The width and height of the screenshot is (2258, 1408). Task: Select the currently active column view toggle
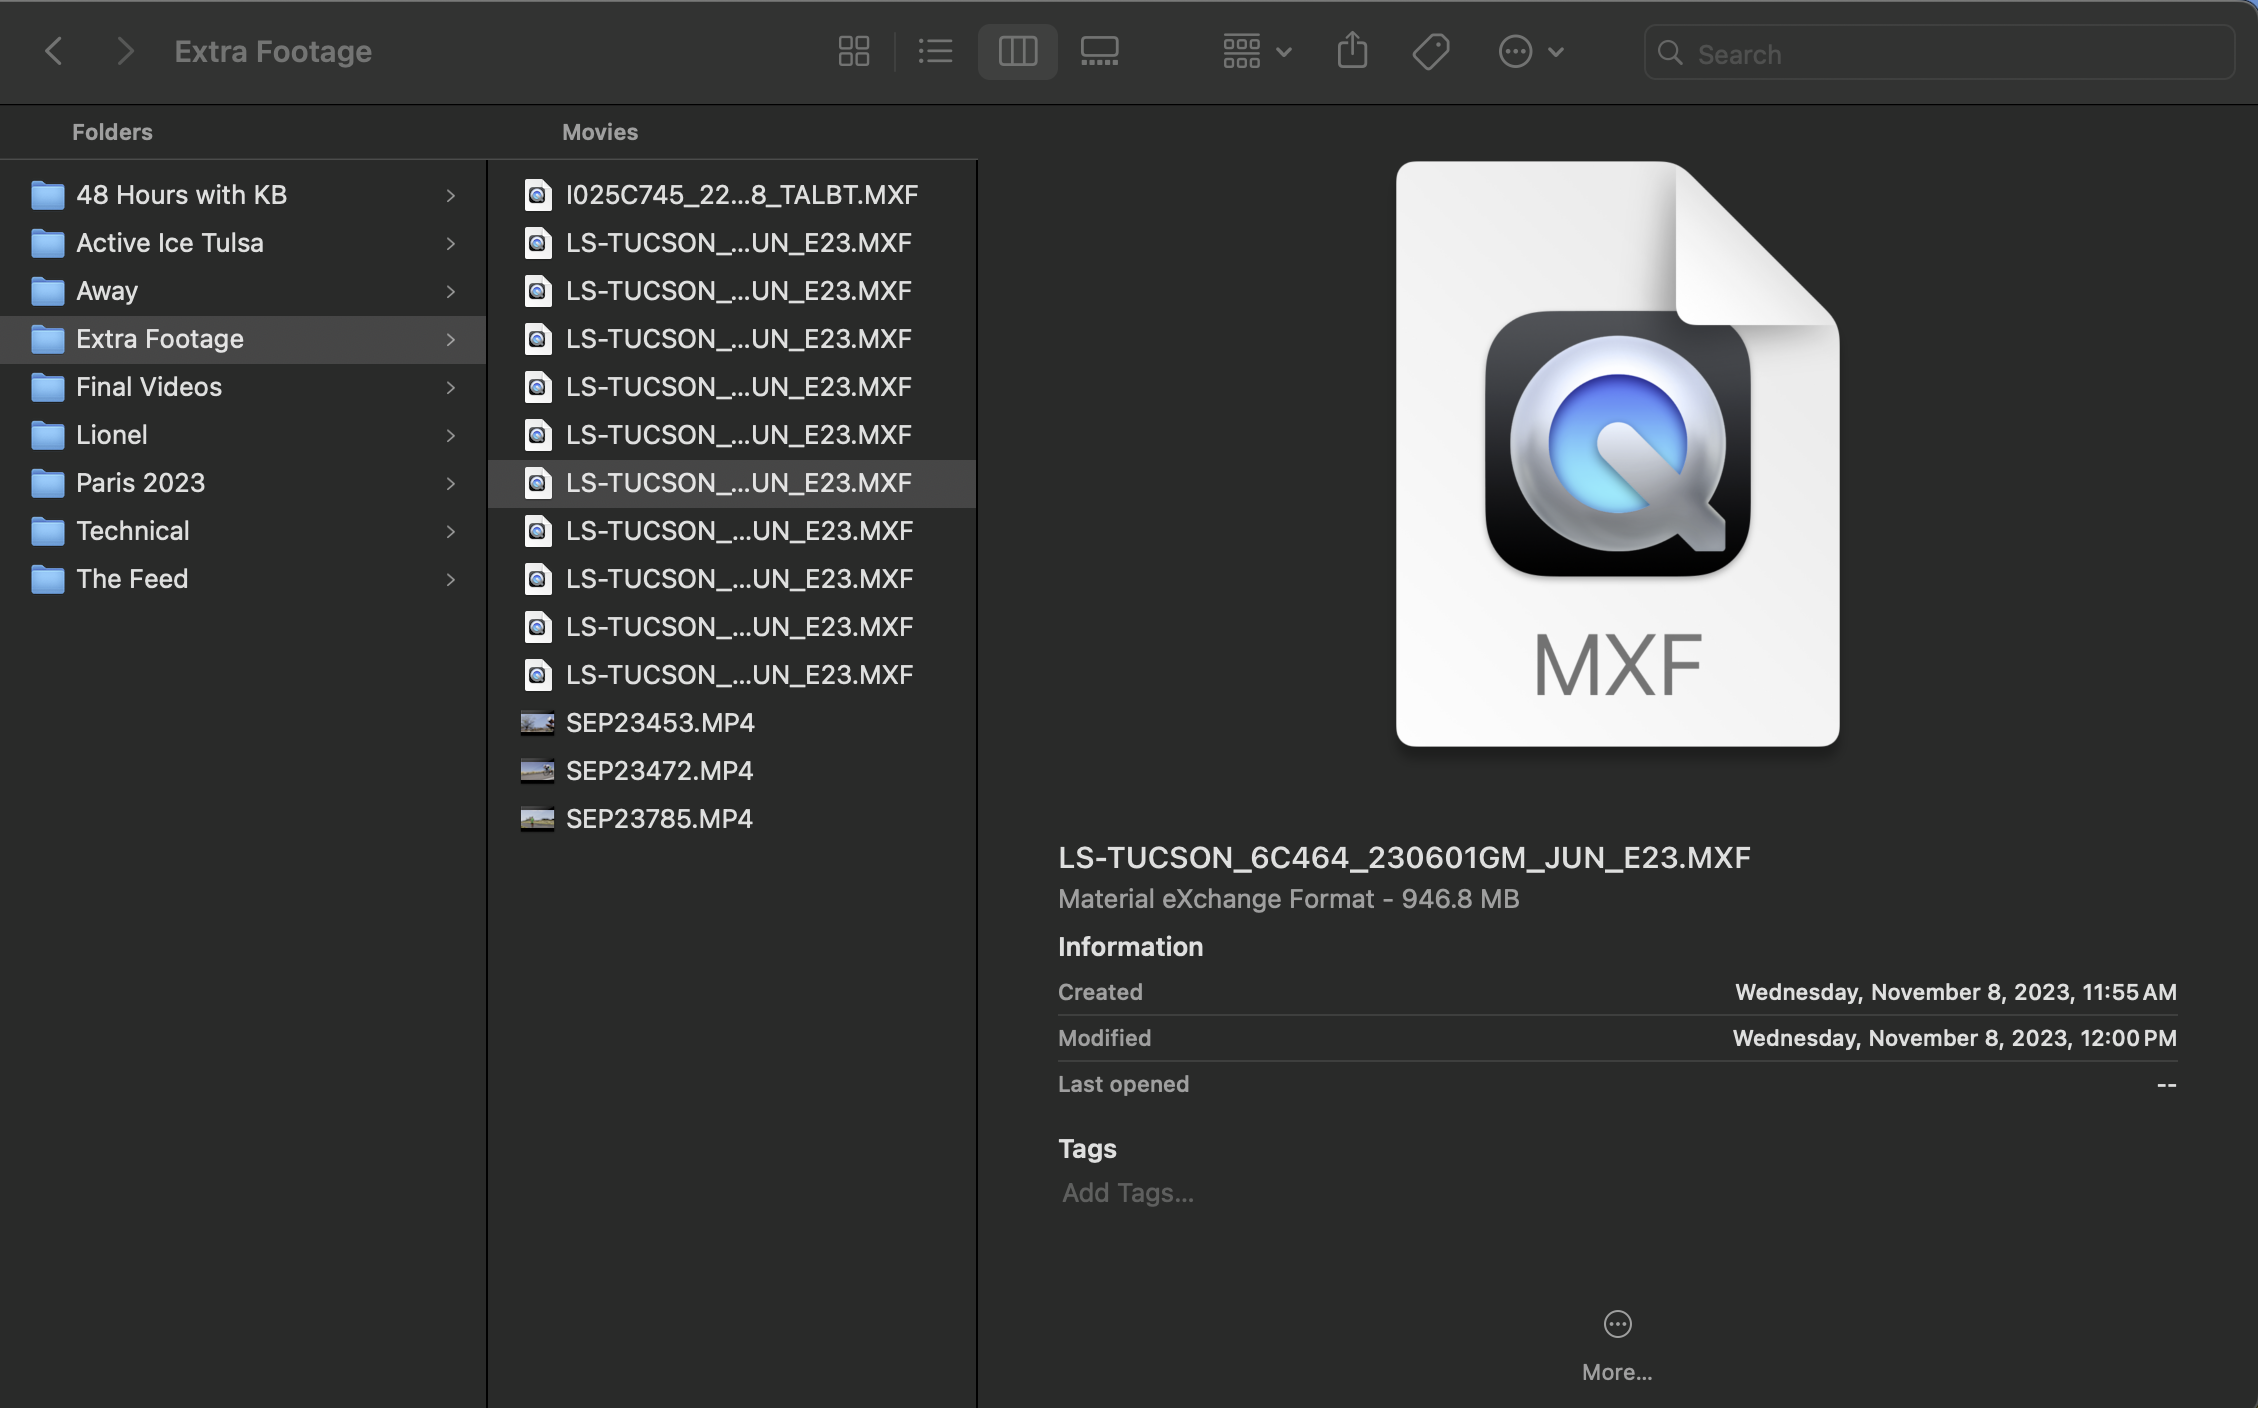[x=1017, y=51]
